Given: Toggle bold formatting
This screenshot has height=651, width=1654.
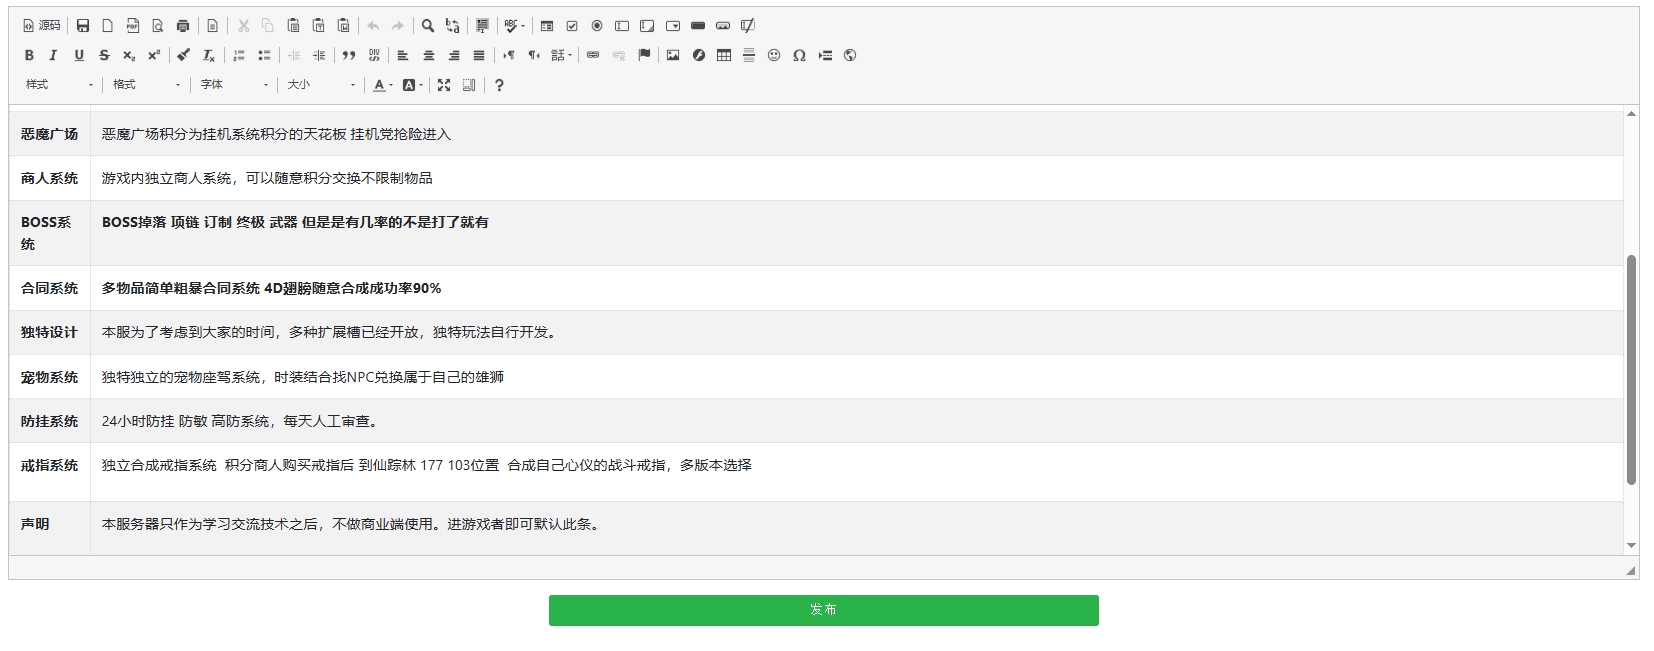Looking at the screenshot, I should pyautogui.click(x=29, y=55).
